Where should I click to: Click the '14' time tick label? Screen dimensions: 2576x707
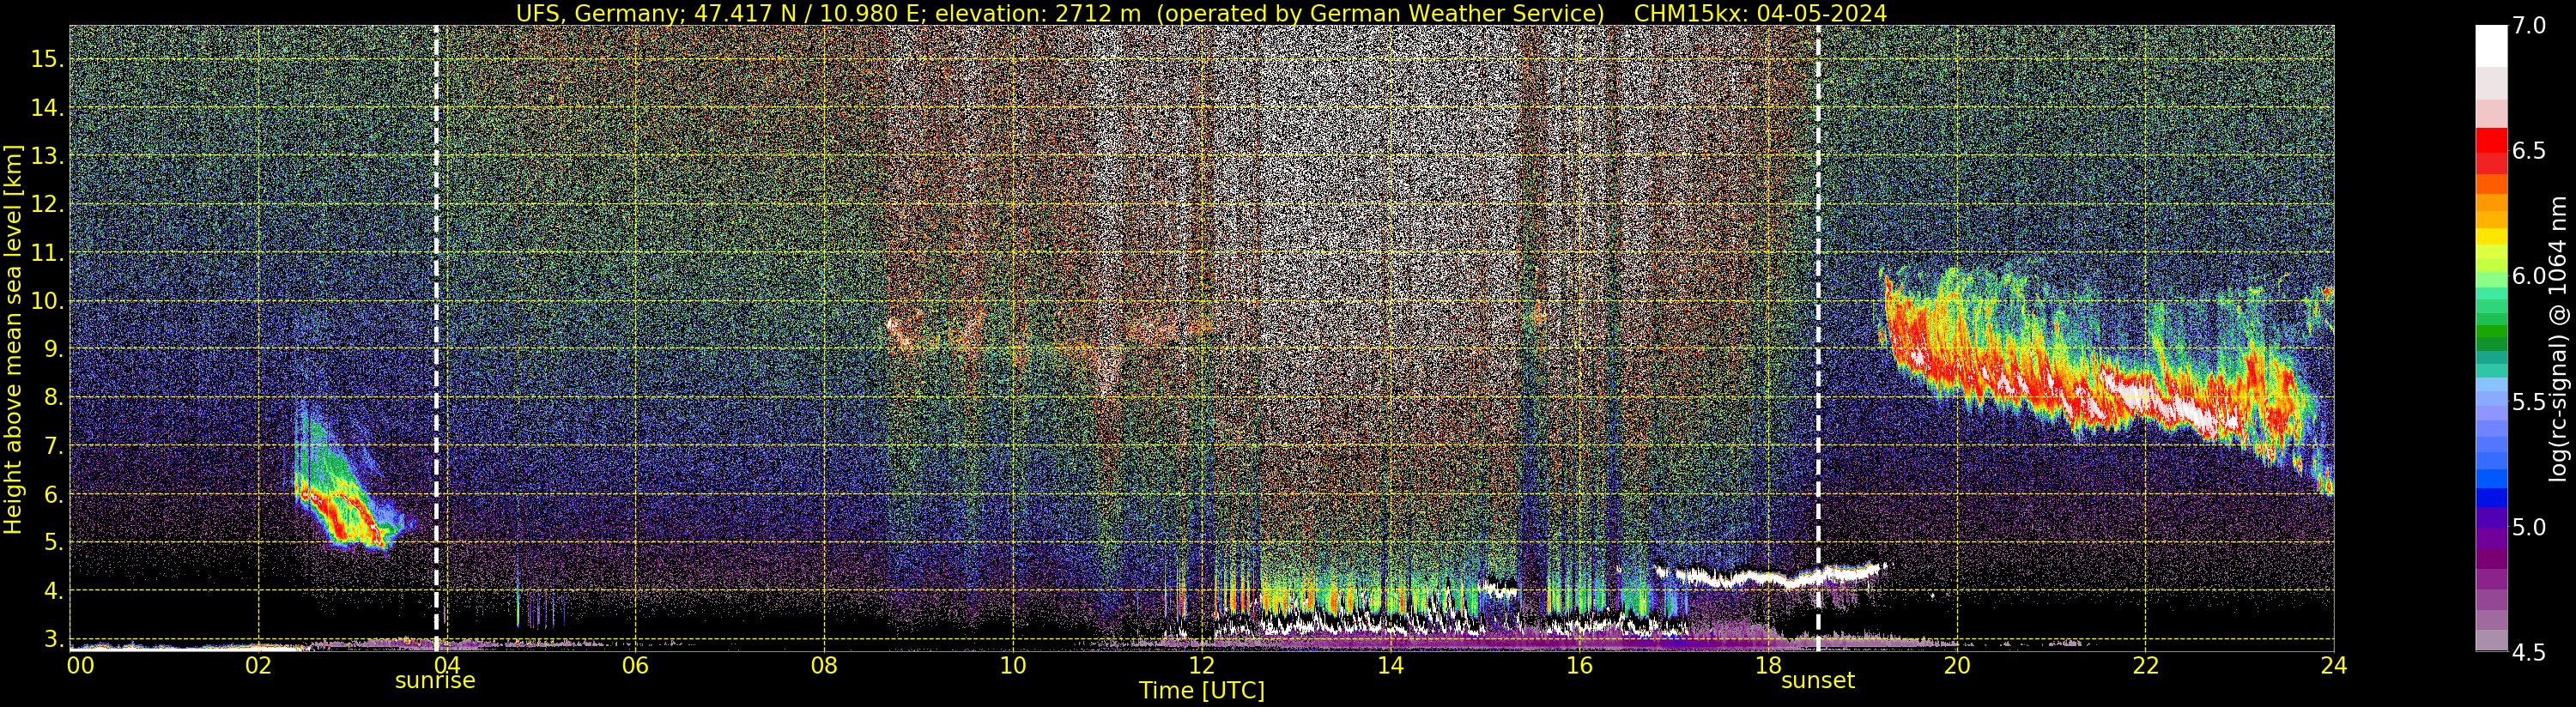(1390, 666)
